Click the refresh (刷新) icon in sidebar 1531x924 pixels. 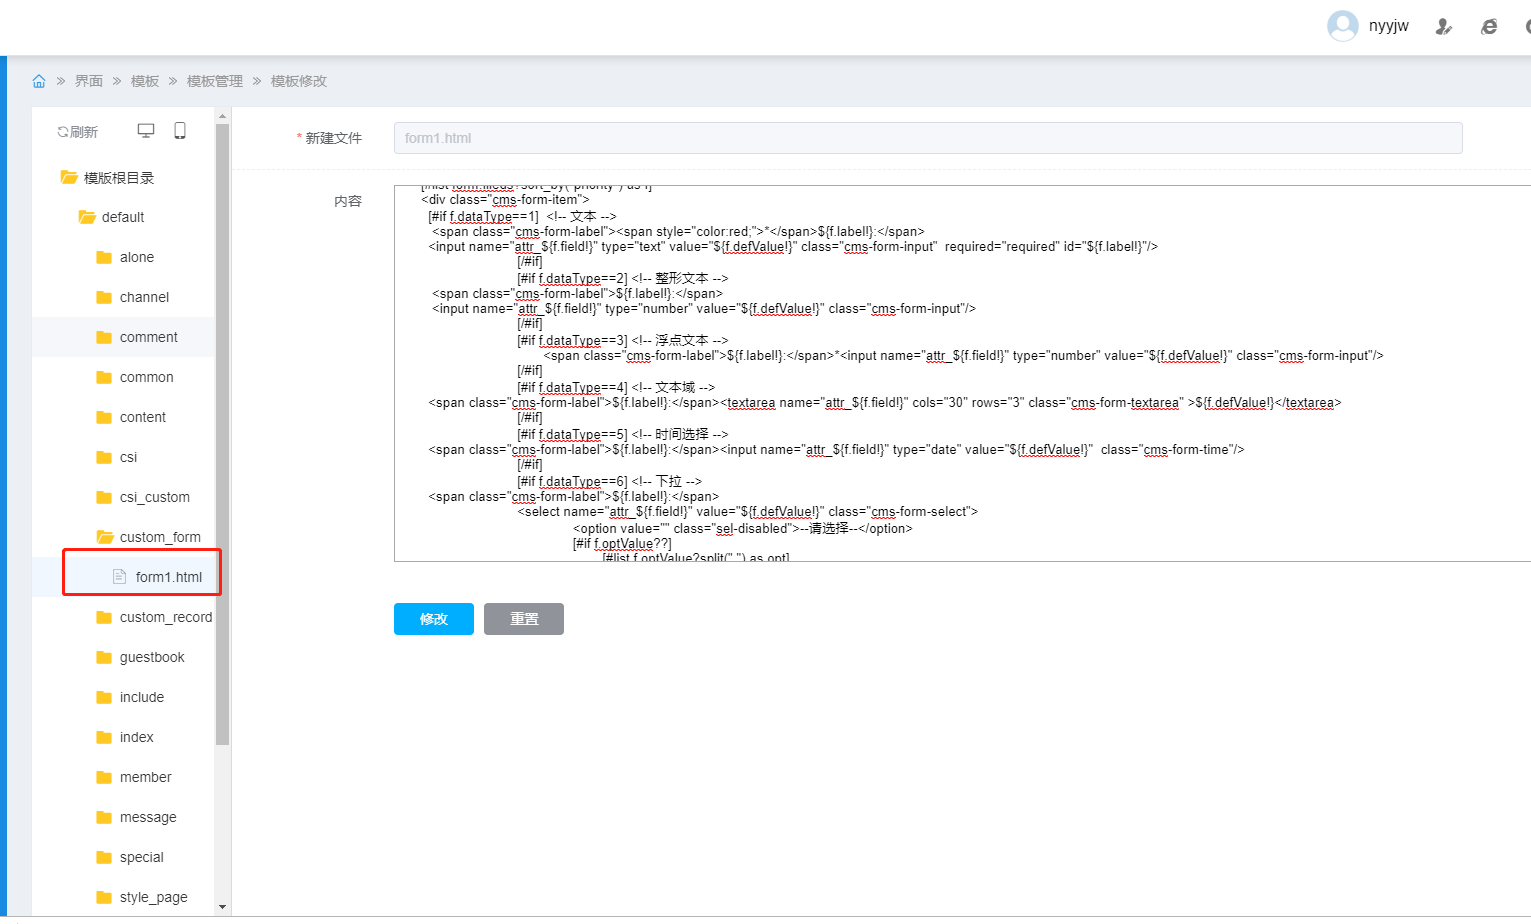(x=77, y=132)
